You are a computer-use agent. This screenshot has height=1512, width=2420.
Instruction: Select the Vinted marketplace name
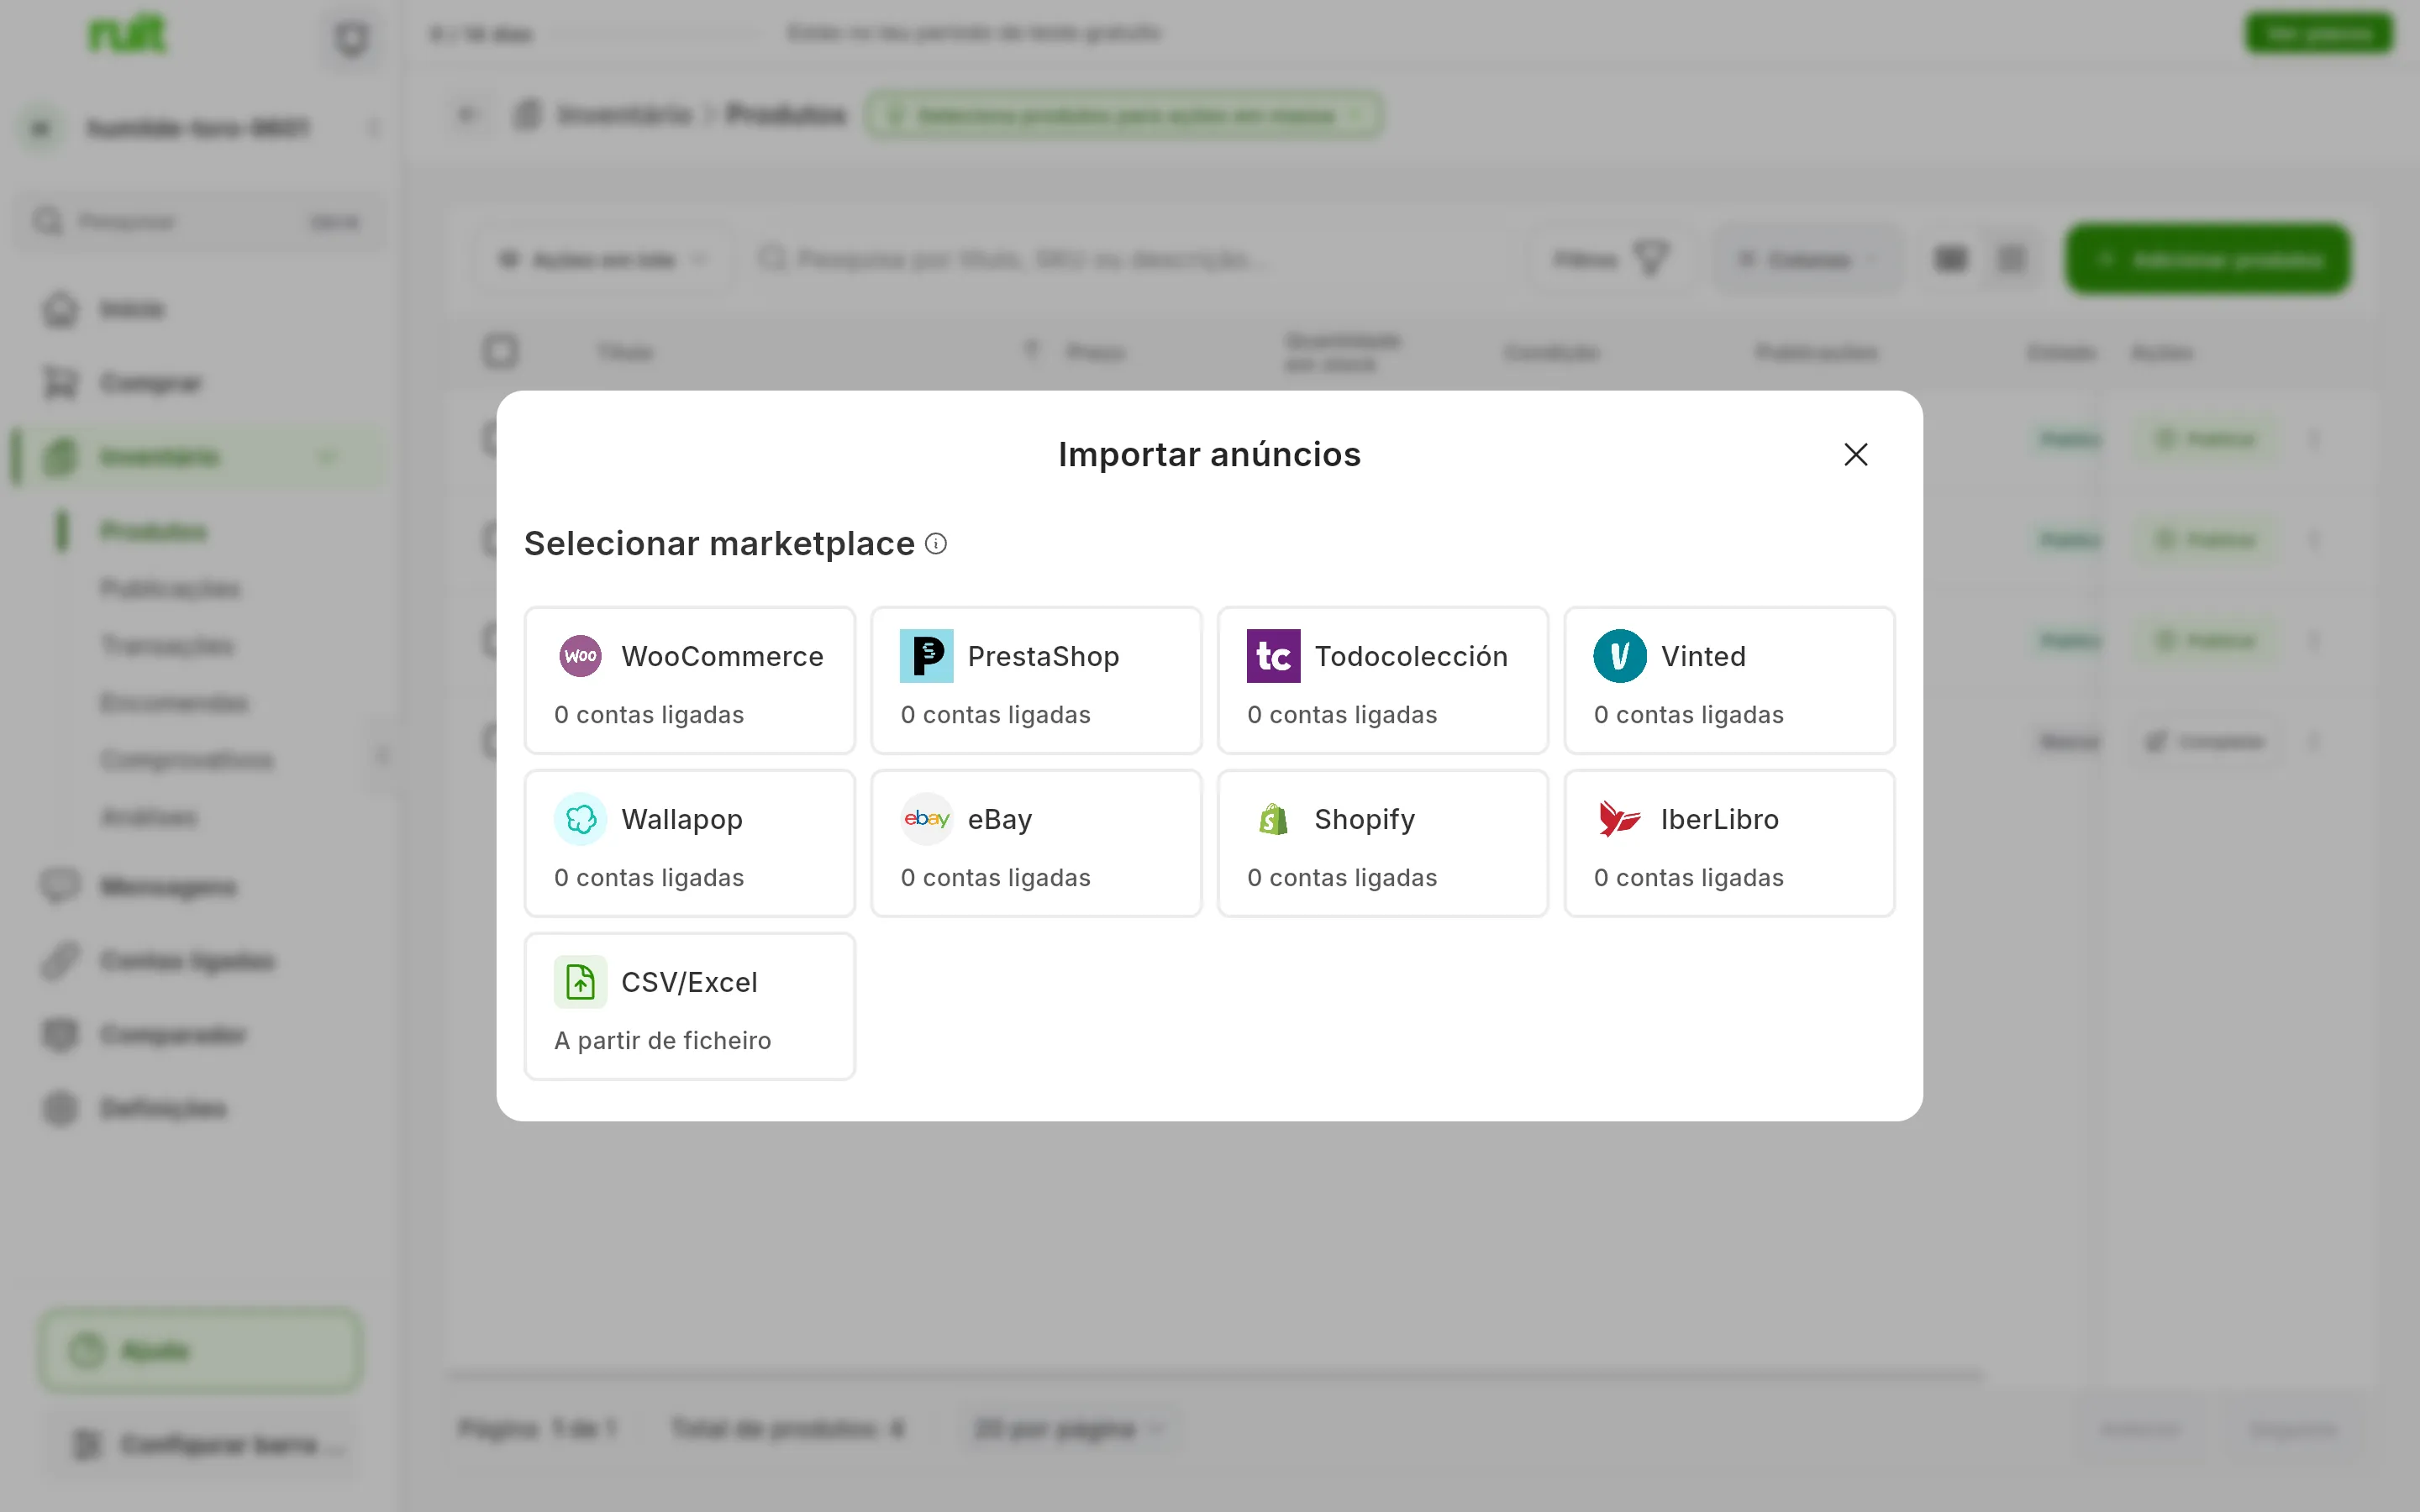pyautogui.click(x=1703, y=656)
